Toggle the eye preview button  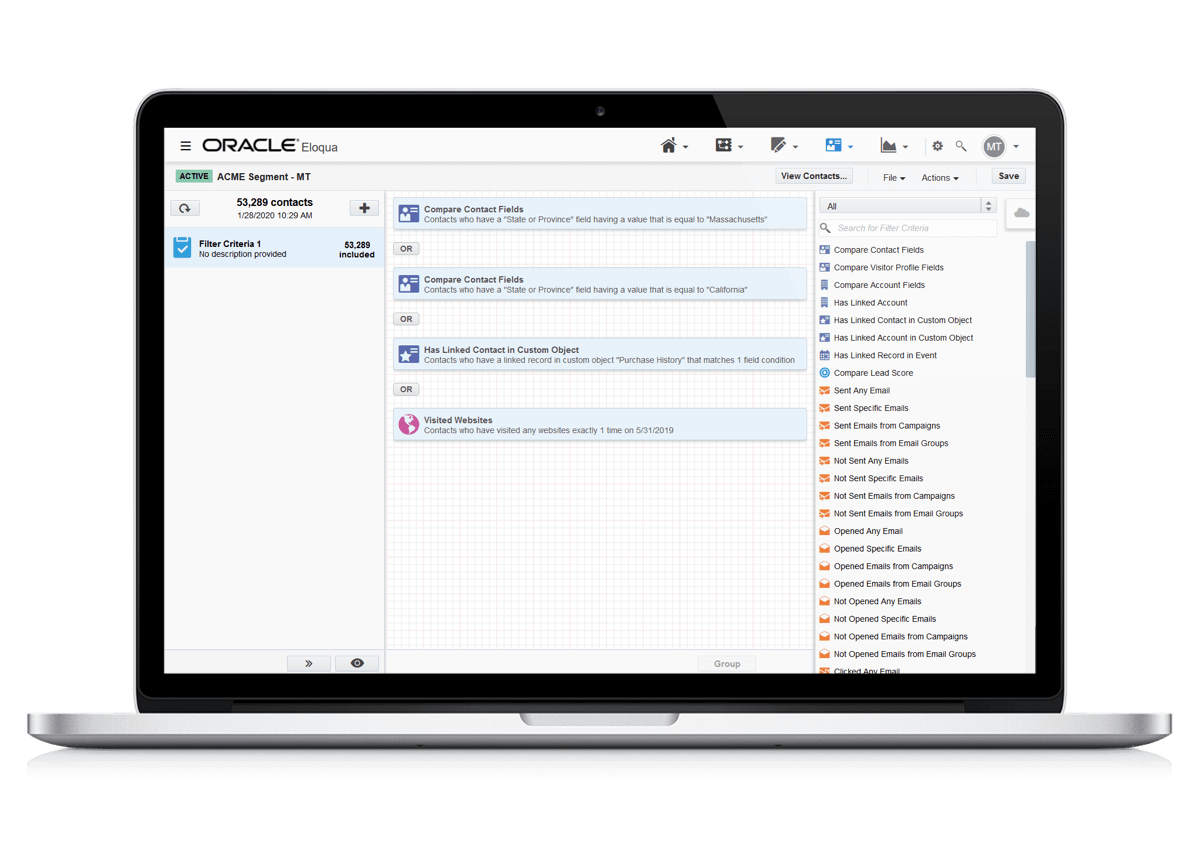[357, 663]
